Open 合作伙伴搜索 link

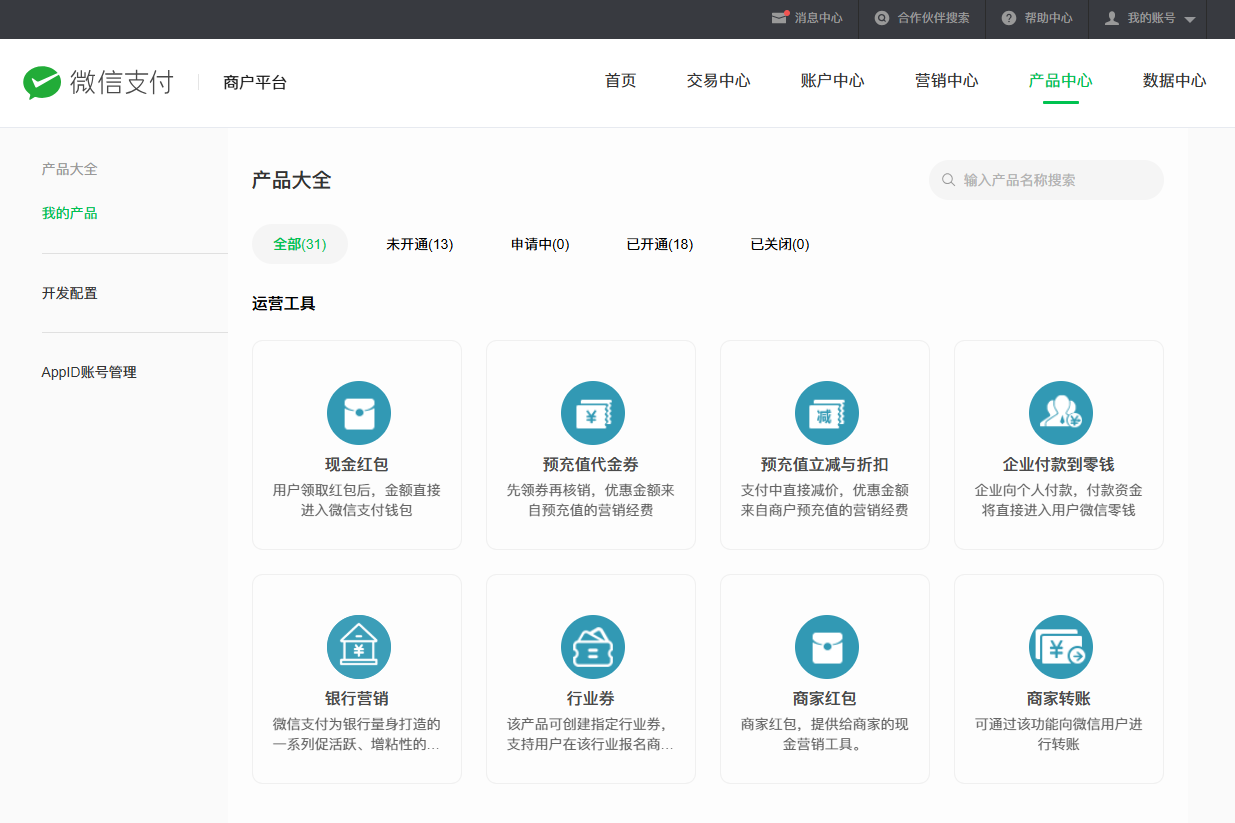pyautogui.click(x=933, y=18)
